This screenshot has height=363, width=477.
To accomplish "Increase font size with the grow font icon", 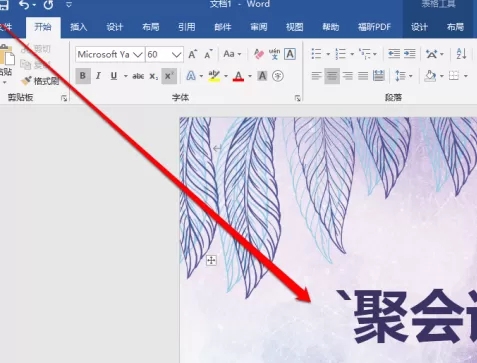I will point(193,54).
